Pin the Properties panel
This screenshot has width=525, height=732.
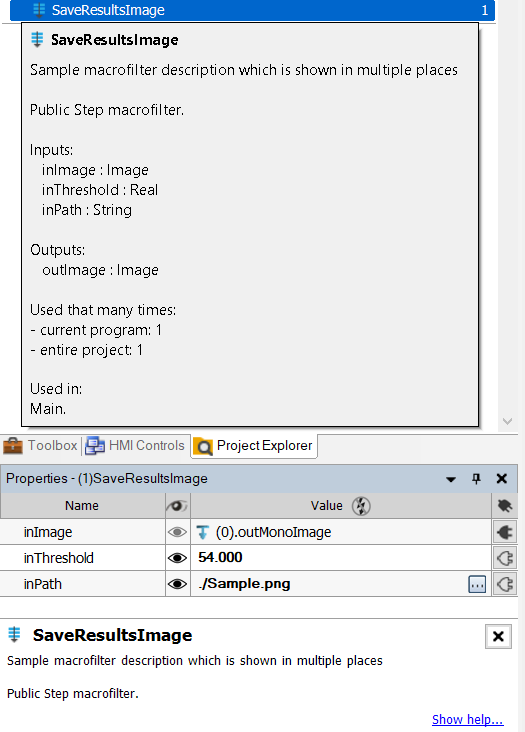(x=476, y=479)
